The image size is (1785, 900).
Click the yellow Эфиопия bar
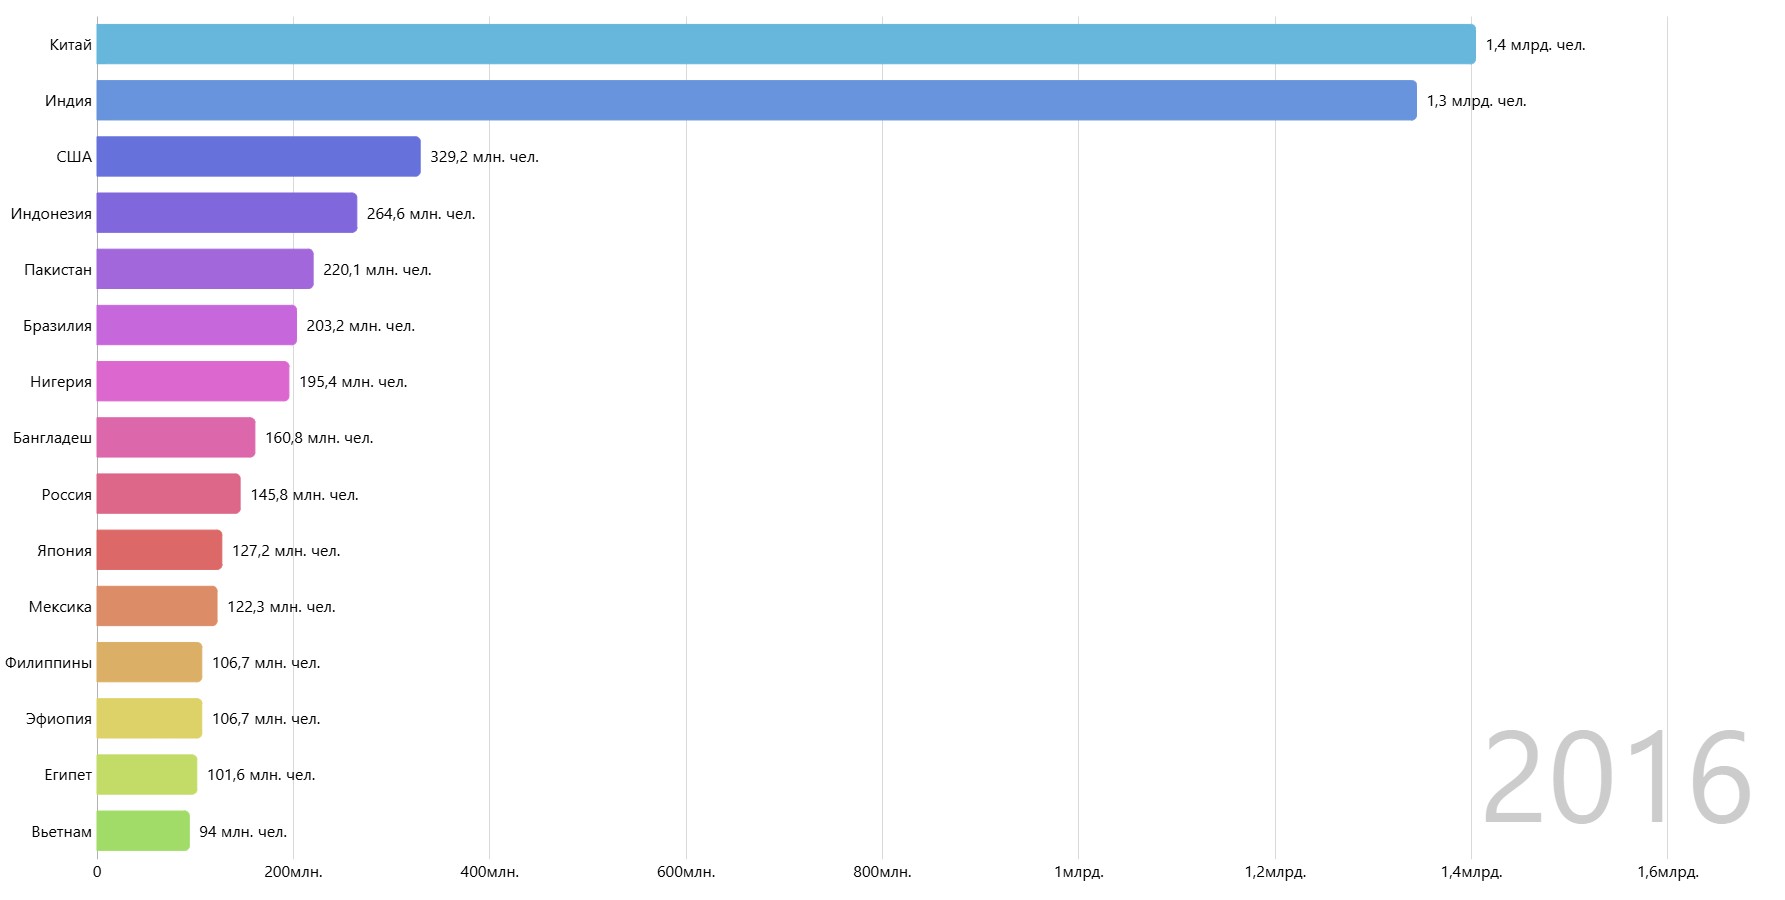[149, 718]
